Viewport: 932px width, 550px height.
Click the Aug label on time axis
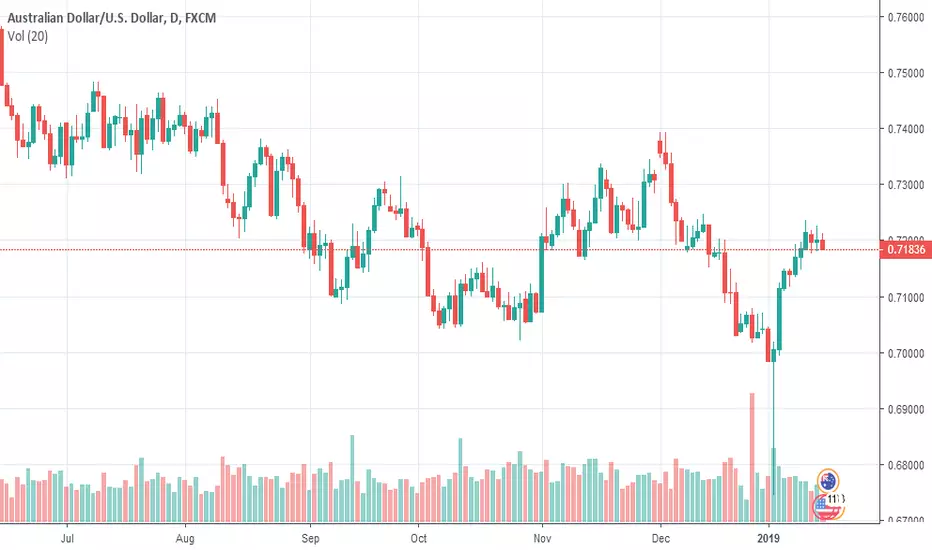185,538
